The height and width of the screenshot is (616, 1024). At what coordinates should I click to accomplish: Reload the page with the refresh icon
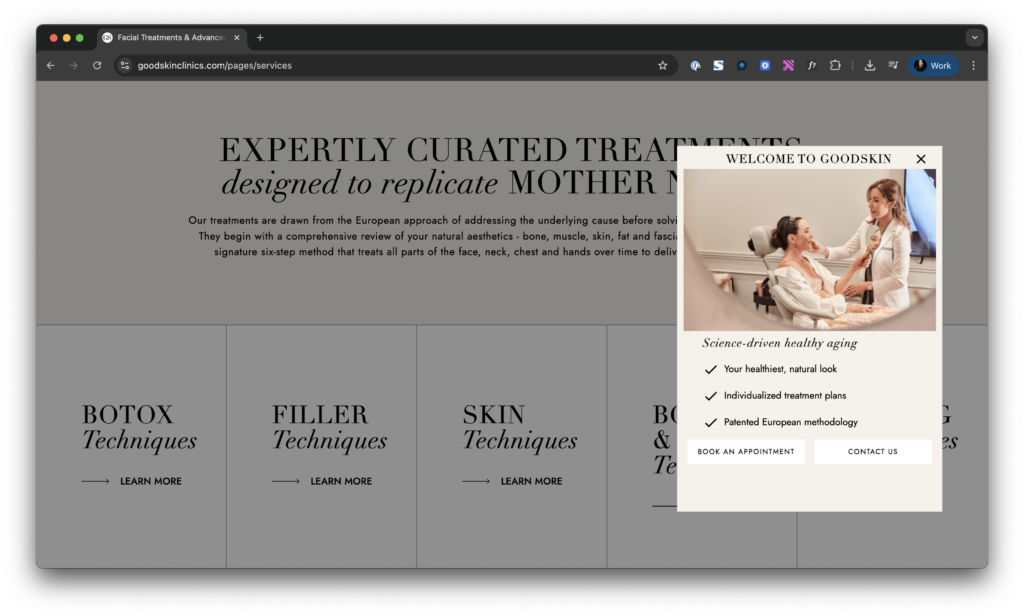tap(96, 65)
